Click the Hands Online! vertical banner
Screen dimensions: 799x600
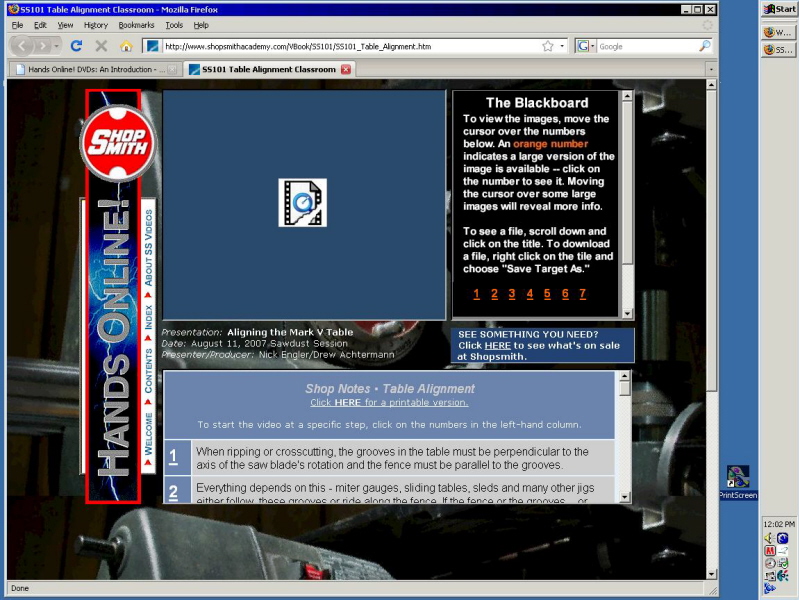coord(113,296)
